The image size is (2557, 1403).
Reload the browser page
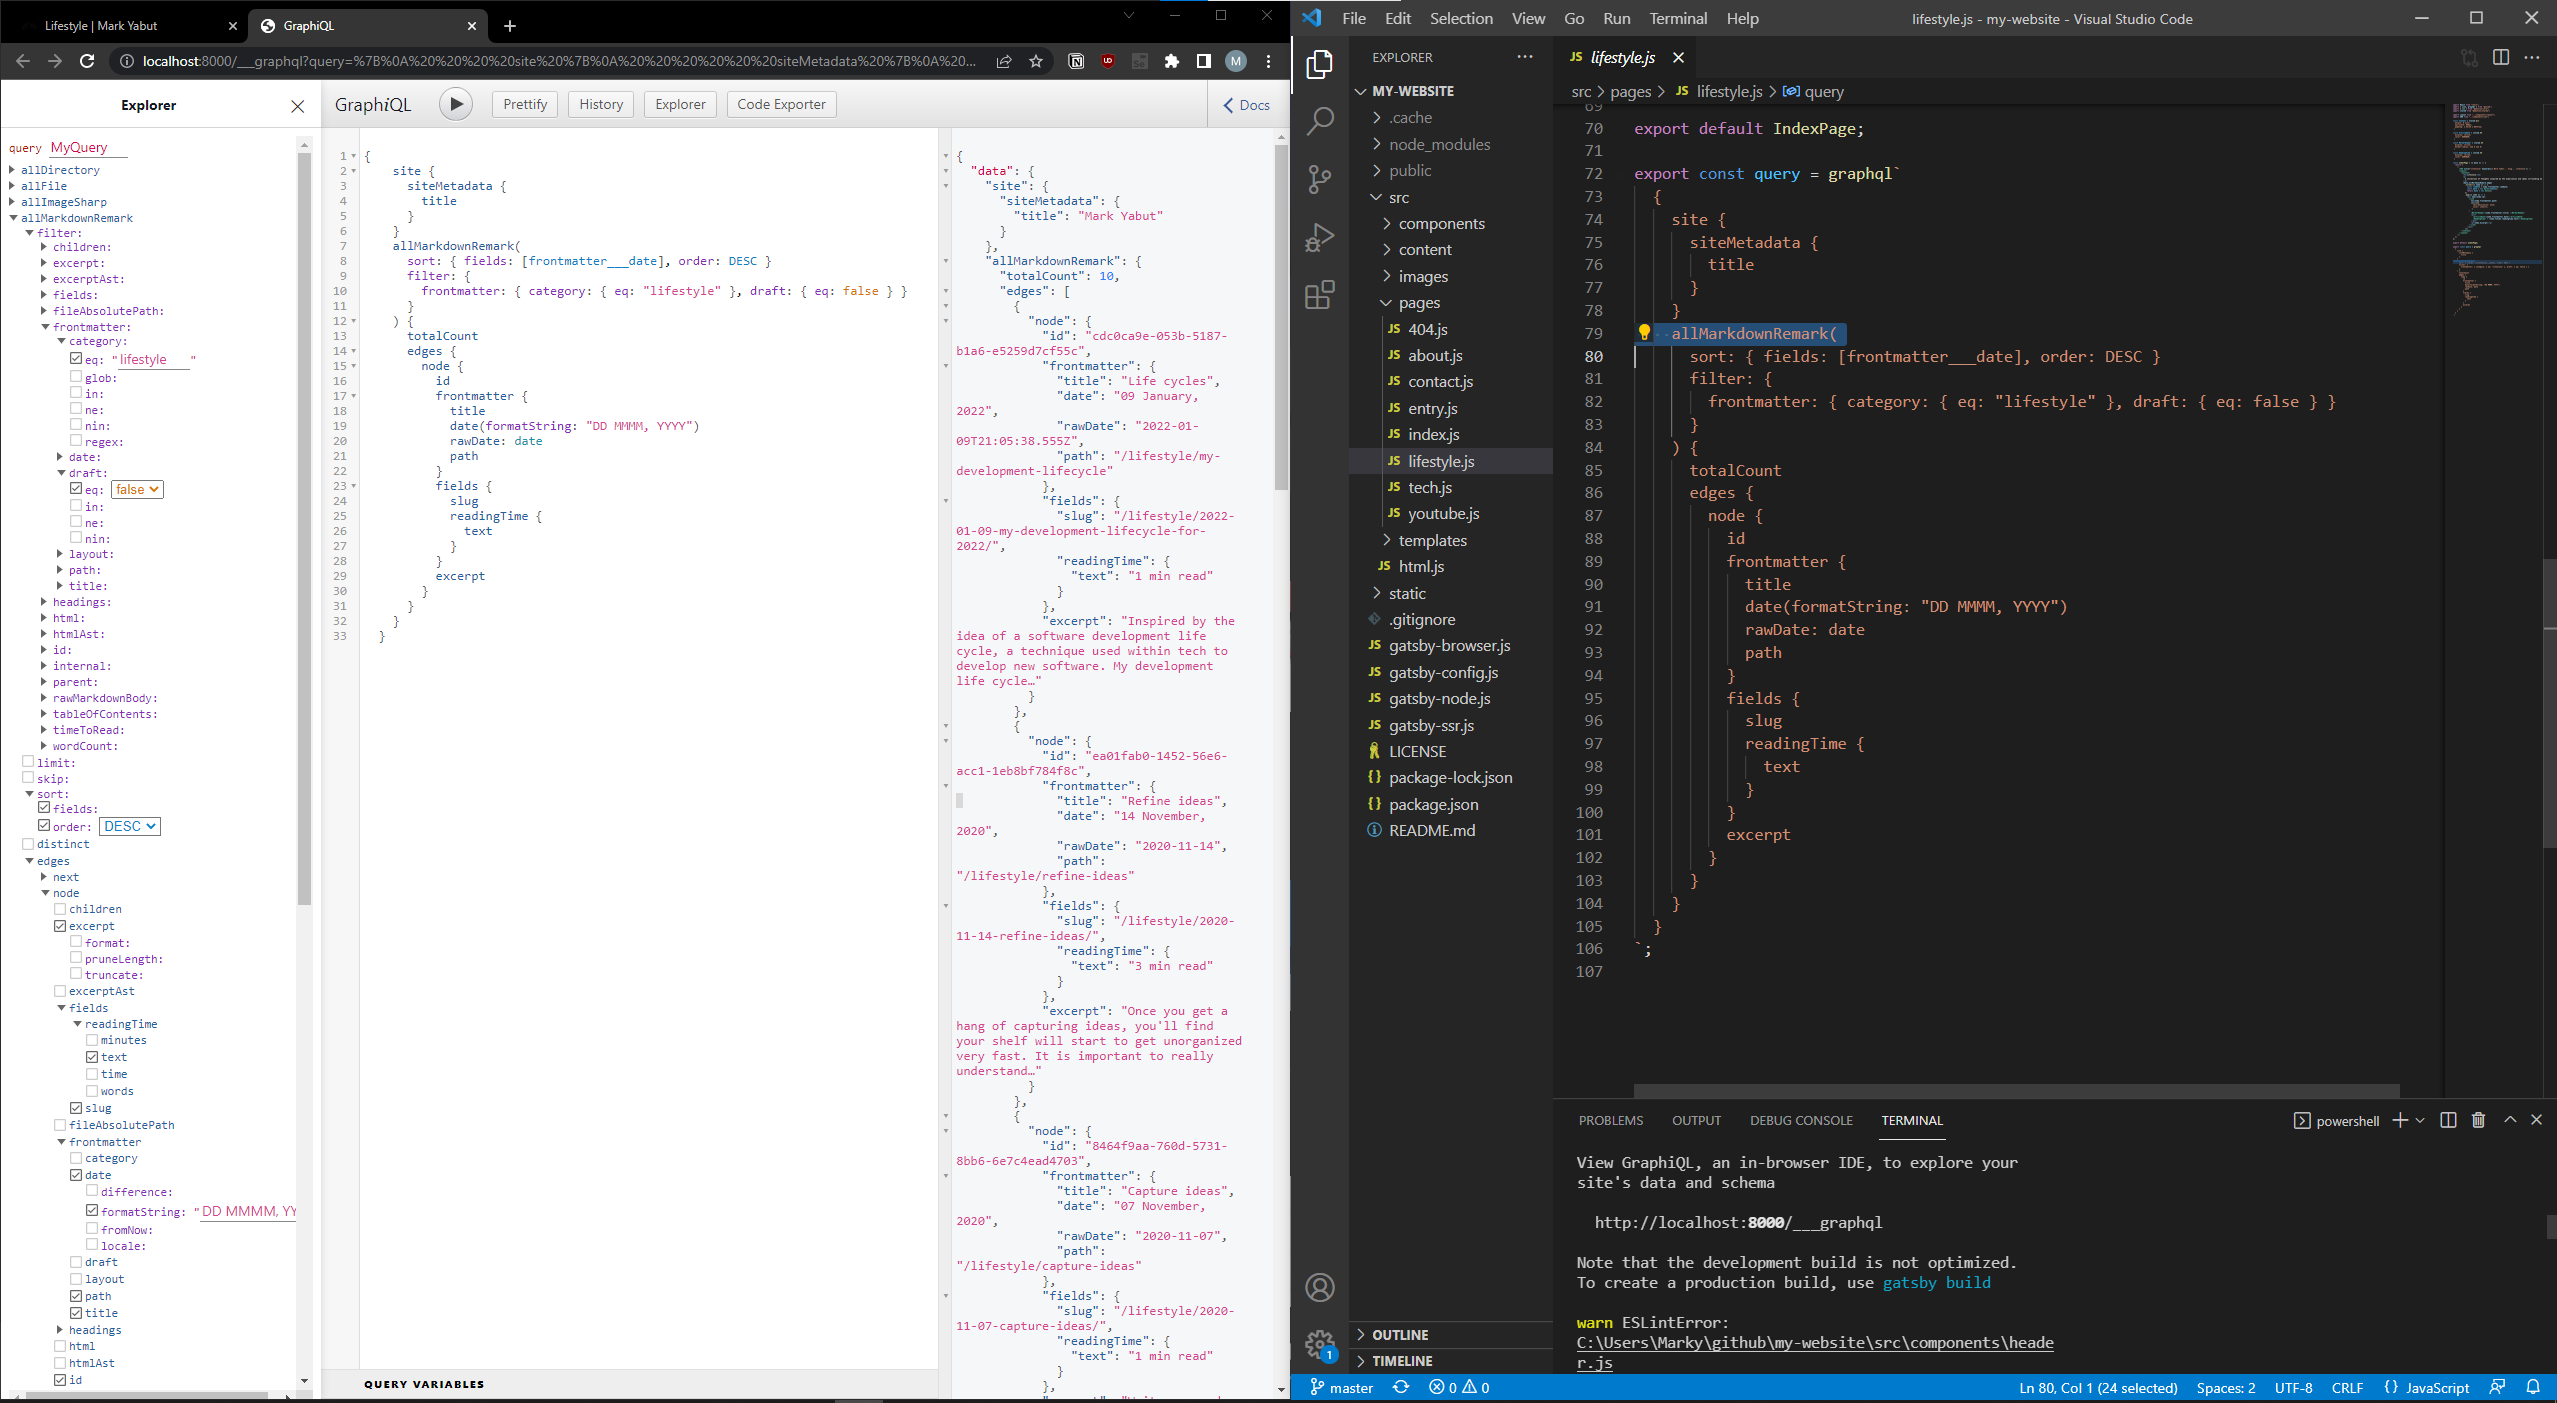pyautogui.click(x=87, y=61)
